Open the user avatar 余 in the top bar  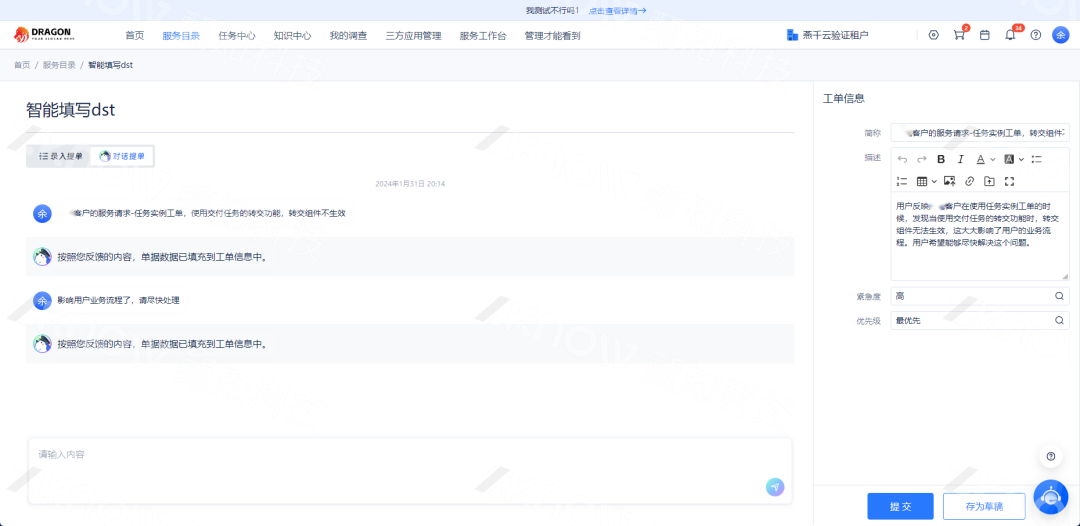1061,35
